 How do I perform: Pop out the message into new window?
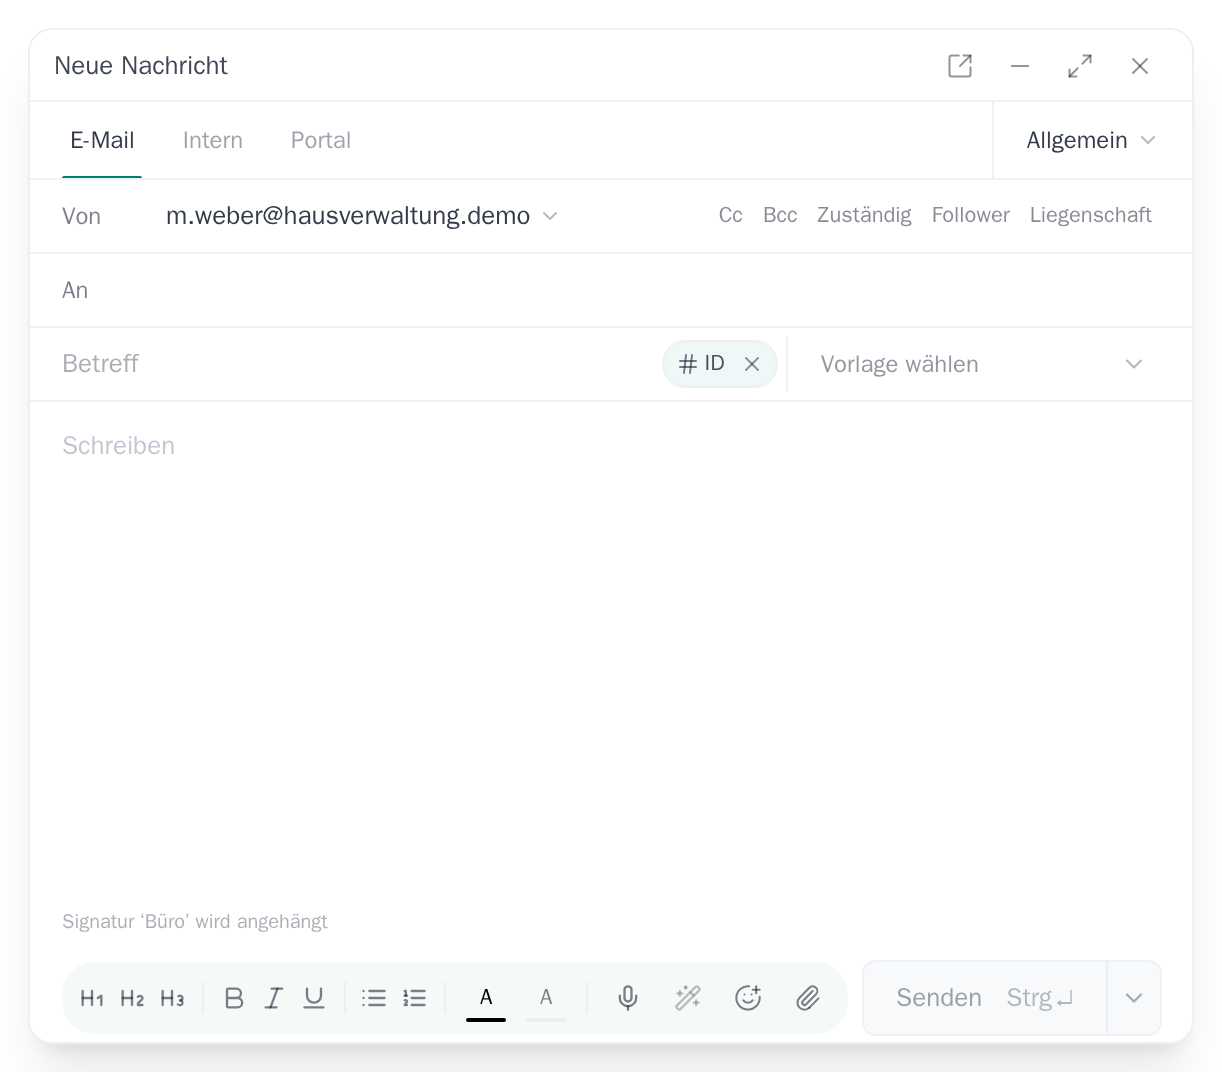pos(960,66)
